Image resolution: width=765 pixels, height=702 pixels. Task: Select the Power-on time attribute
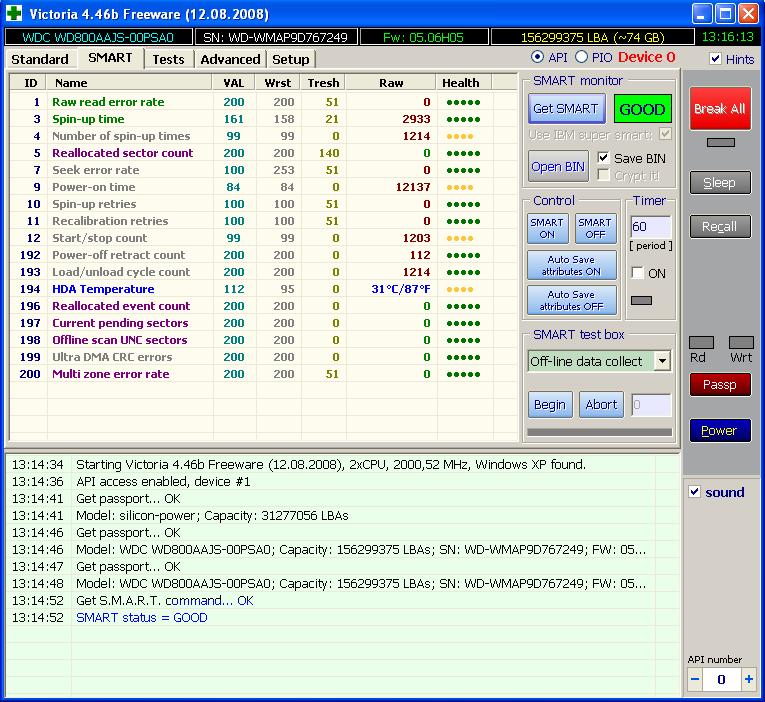[262, 187]
